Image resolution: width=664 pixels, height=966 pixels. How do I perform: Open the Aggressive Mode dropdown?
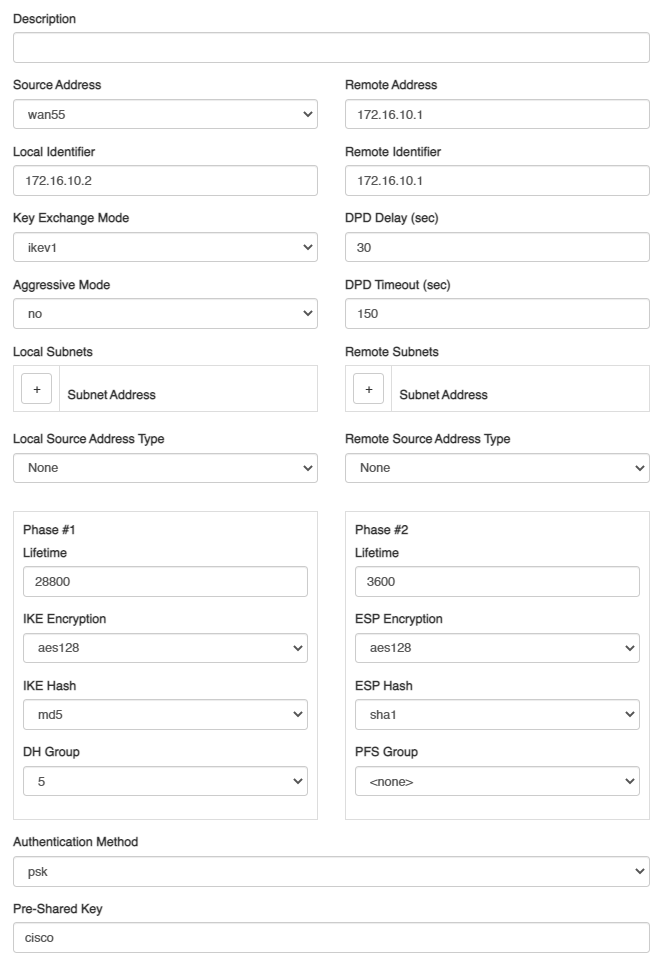[165, 314]
